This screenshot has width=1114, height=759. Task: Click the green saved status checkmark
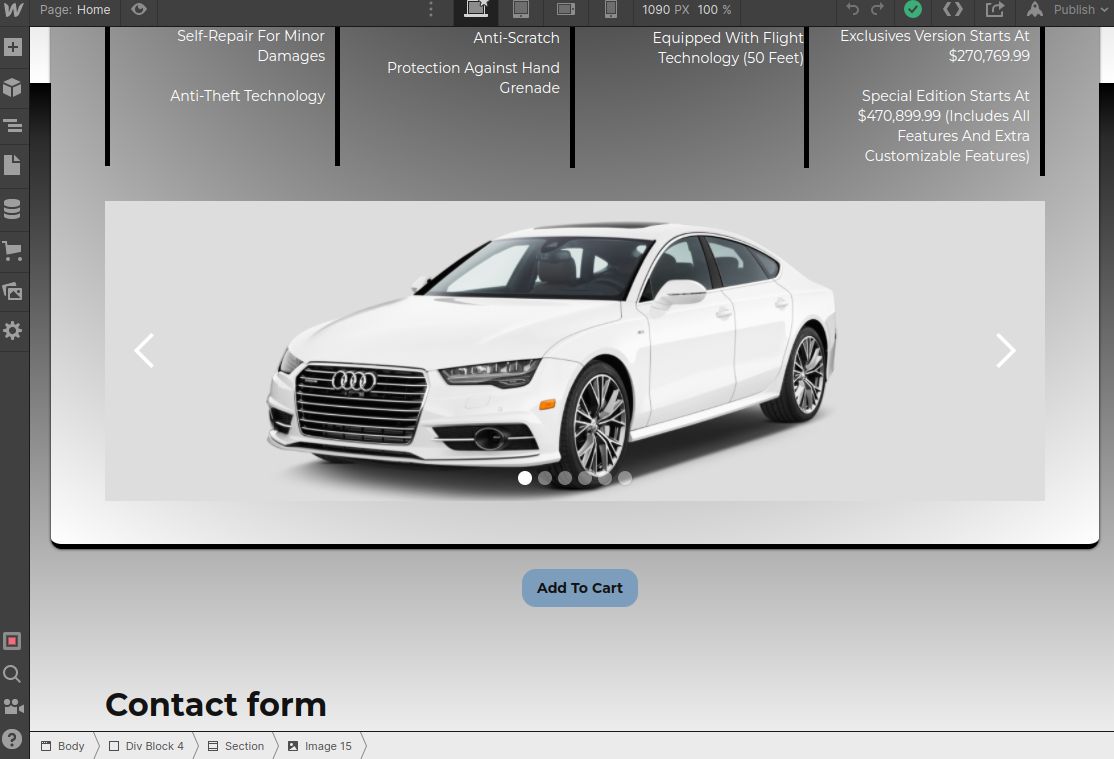pos(913,9)
